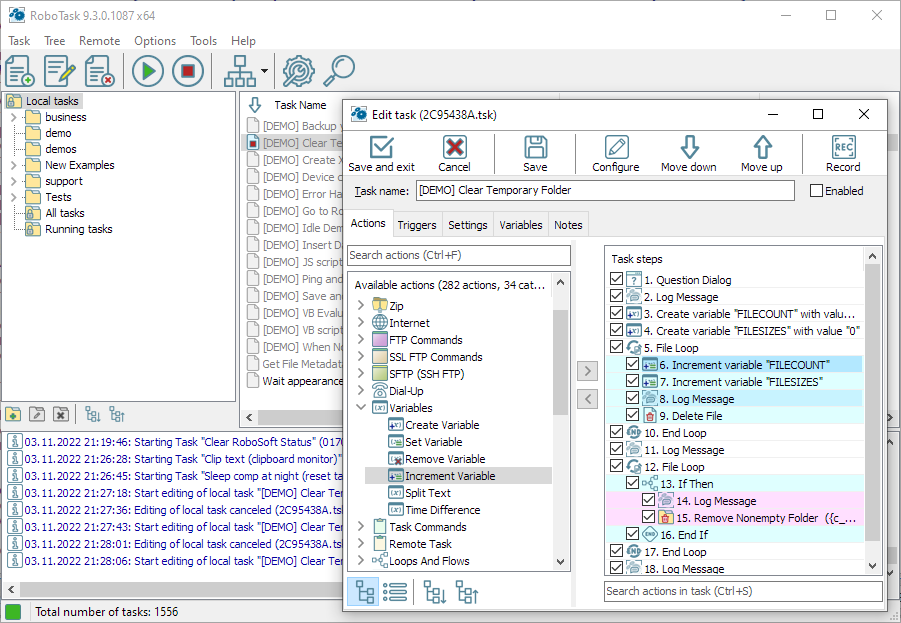Toggle the Enabled checkbox
This screenshot has width=901, height=623.
point(817,191)
